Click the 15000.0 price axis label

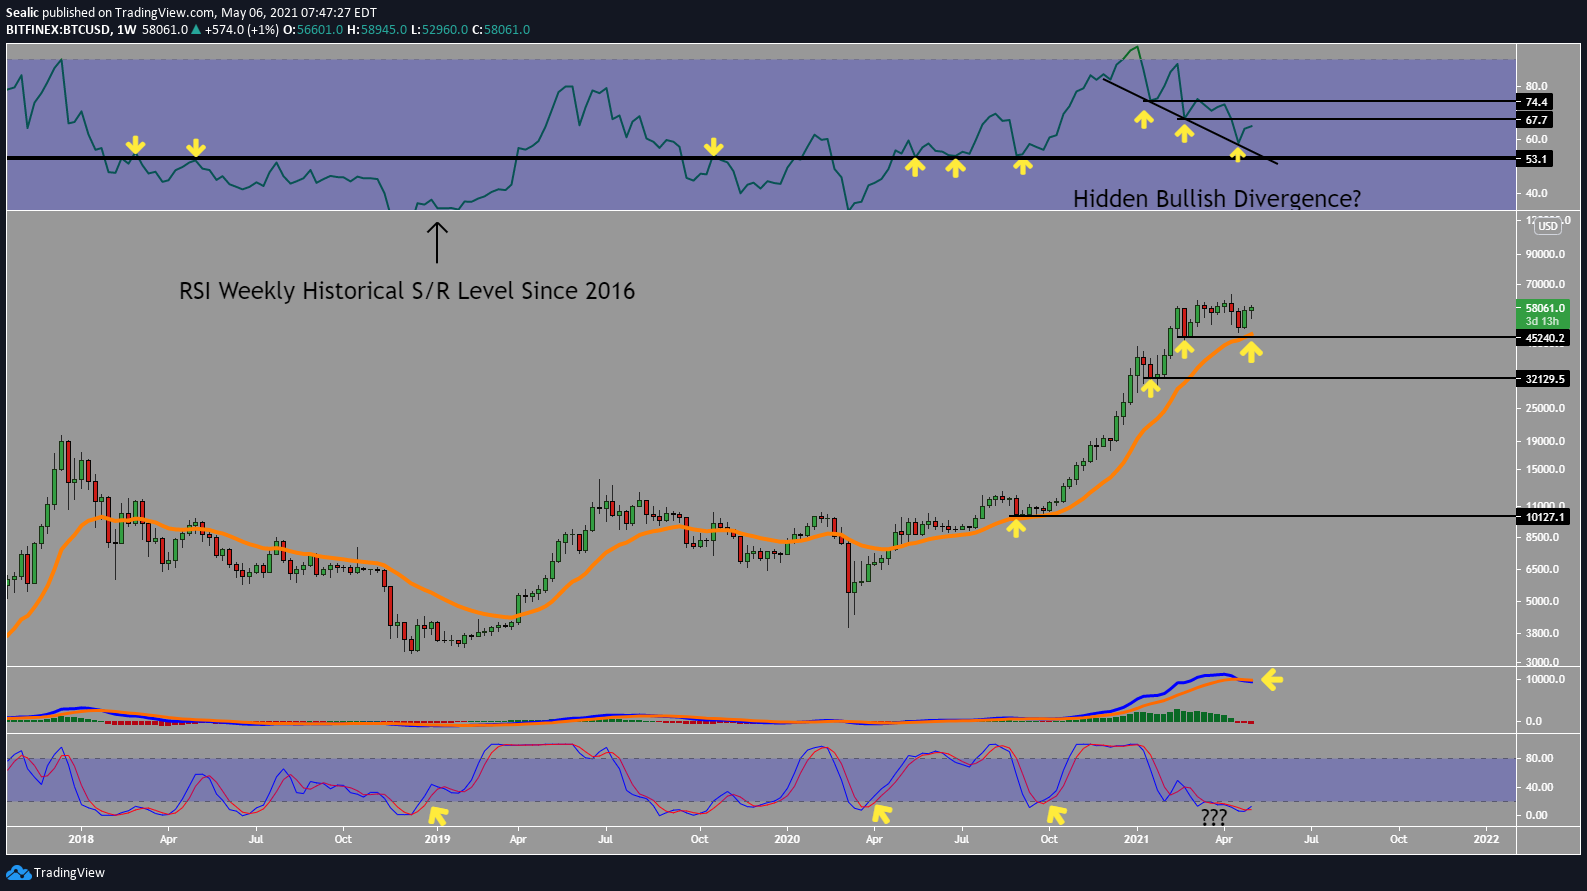point(1545,469)
